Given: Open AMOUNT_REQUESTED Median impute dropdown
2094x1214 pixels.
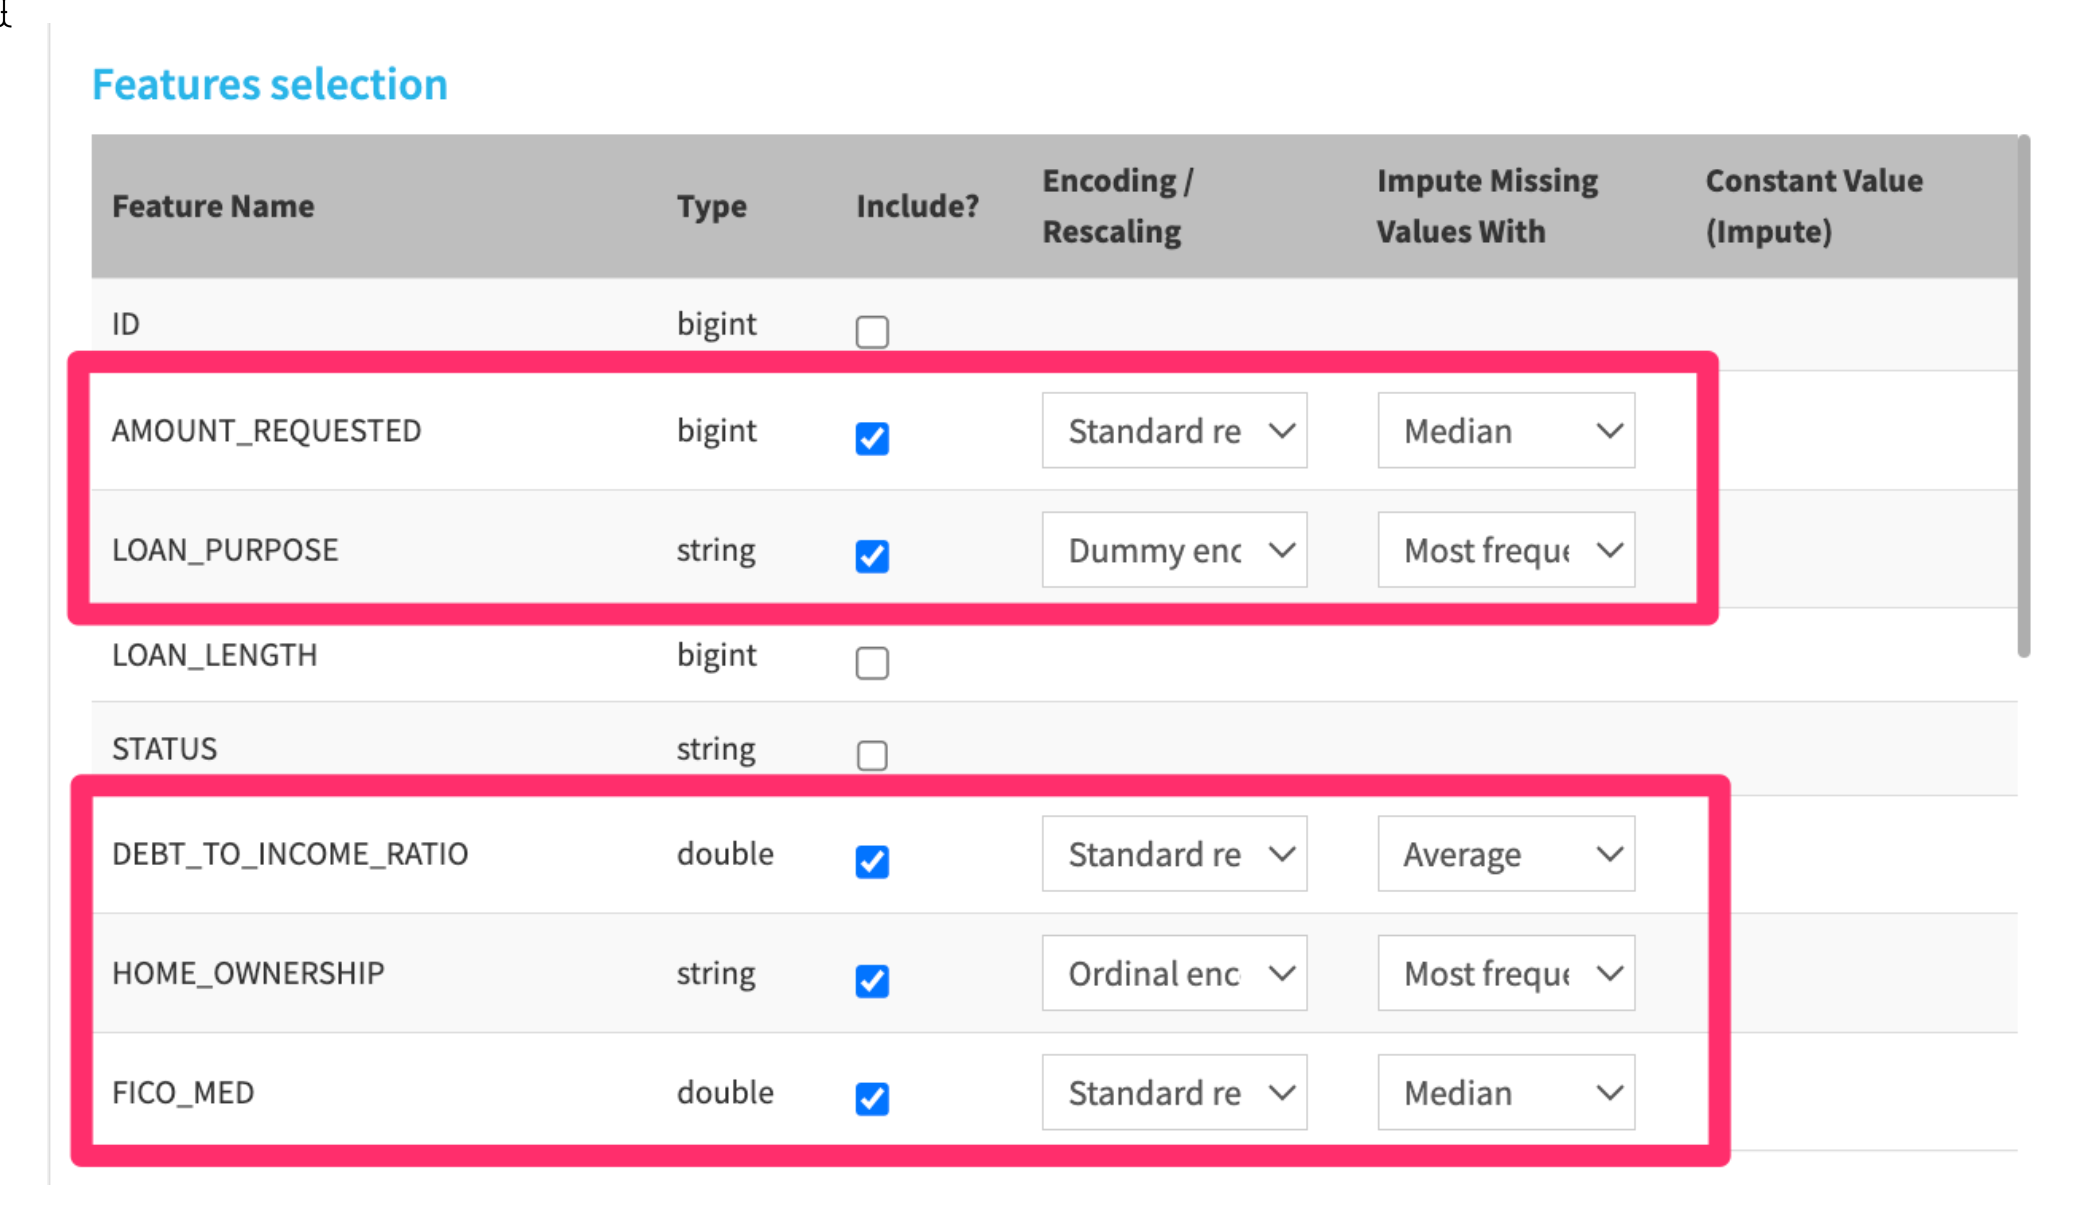Looking at the screenshot, I should point(1506,431).
